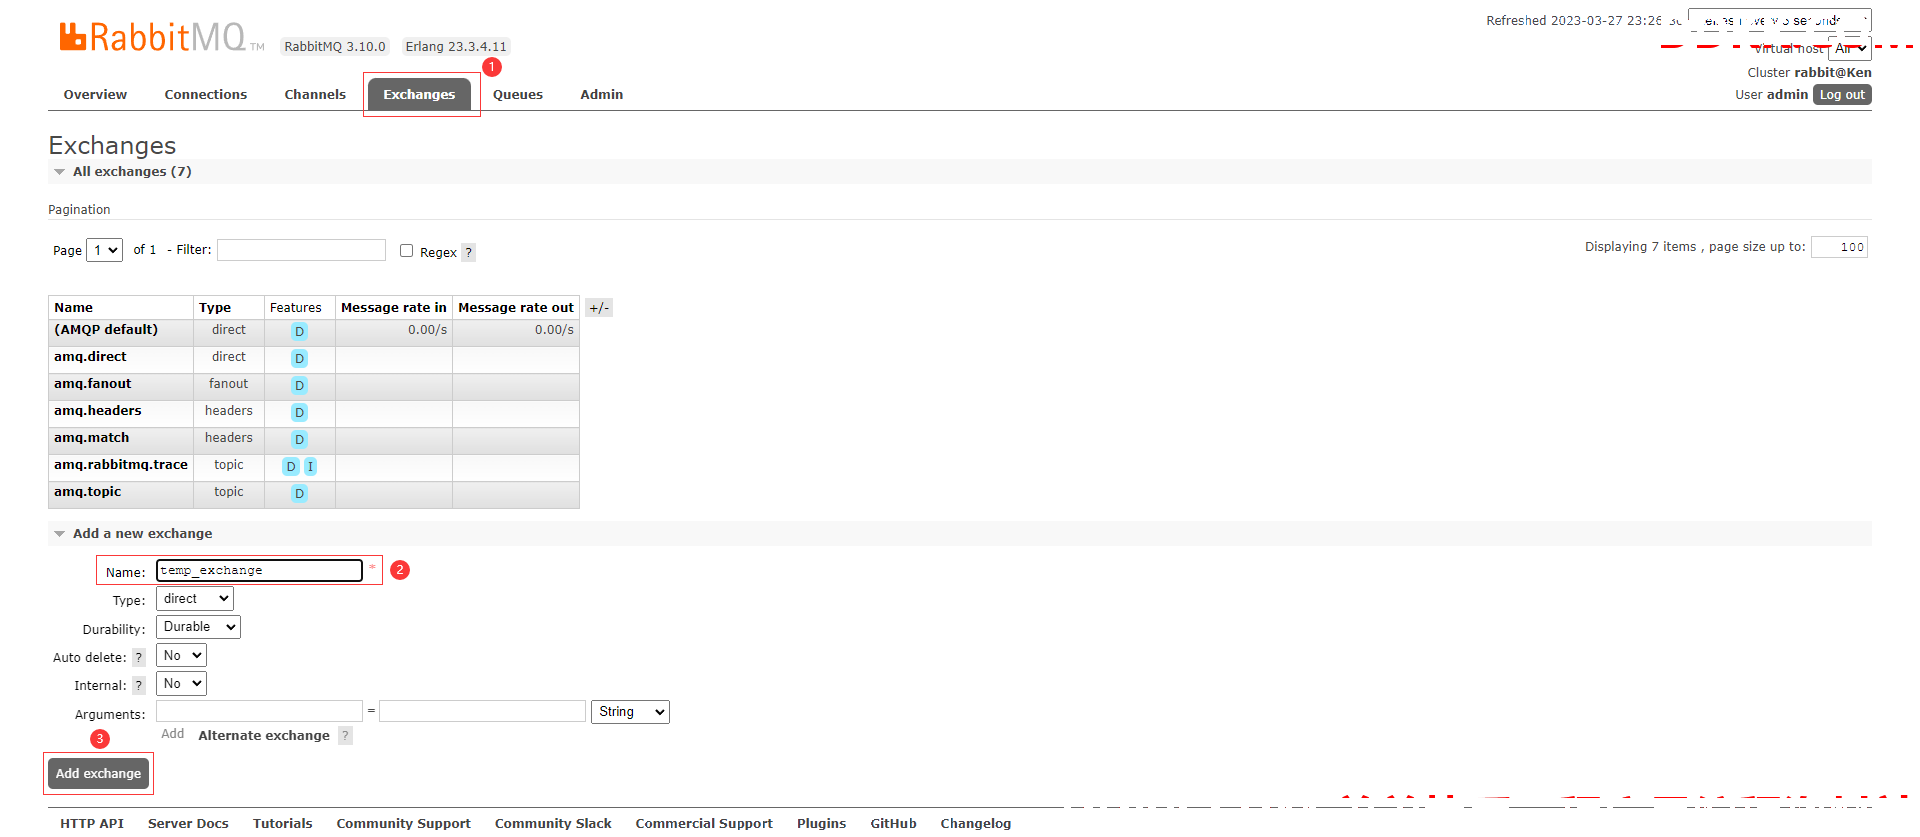Open the Auto delete dropdown

point(181,655)
